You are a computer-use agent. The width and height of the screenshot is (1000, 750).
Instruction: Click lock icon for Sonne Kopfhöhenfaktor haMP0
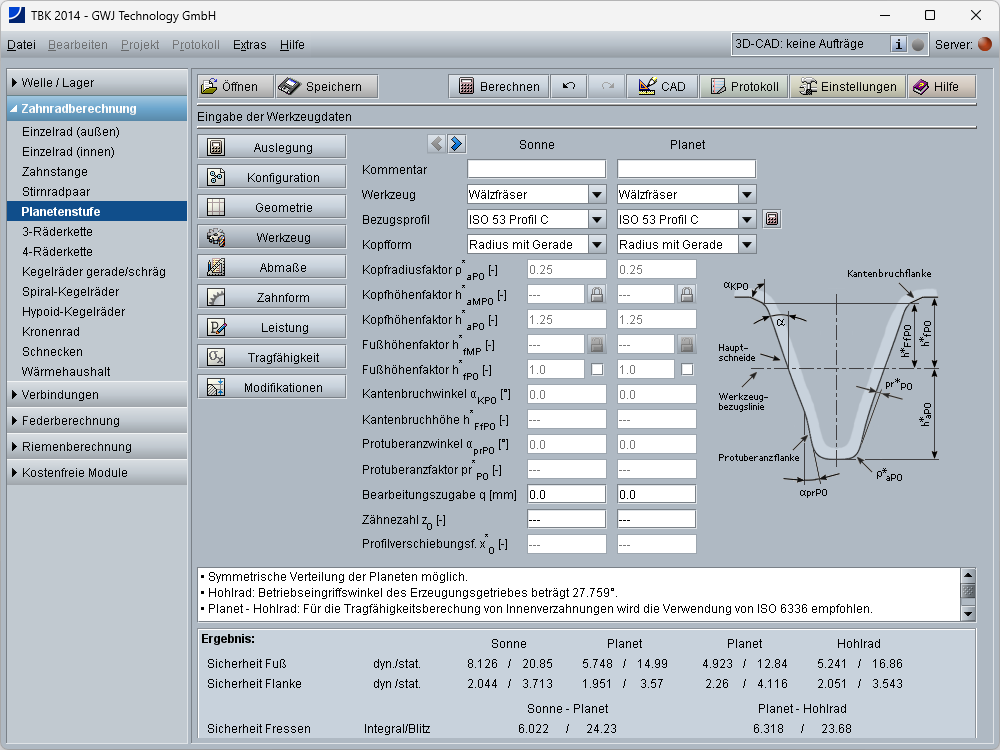point(596,294)
